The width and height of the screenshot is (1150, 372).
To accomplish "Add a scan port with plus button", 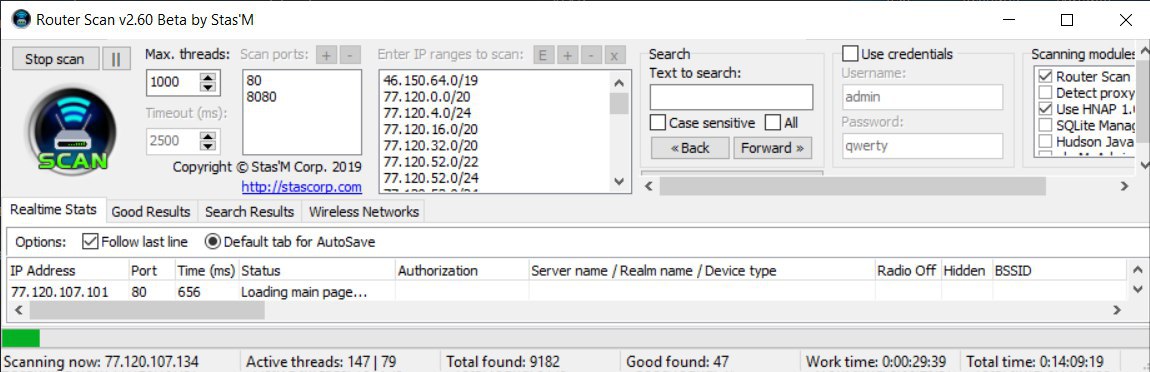I will click(x=326, y=55).
